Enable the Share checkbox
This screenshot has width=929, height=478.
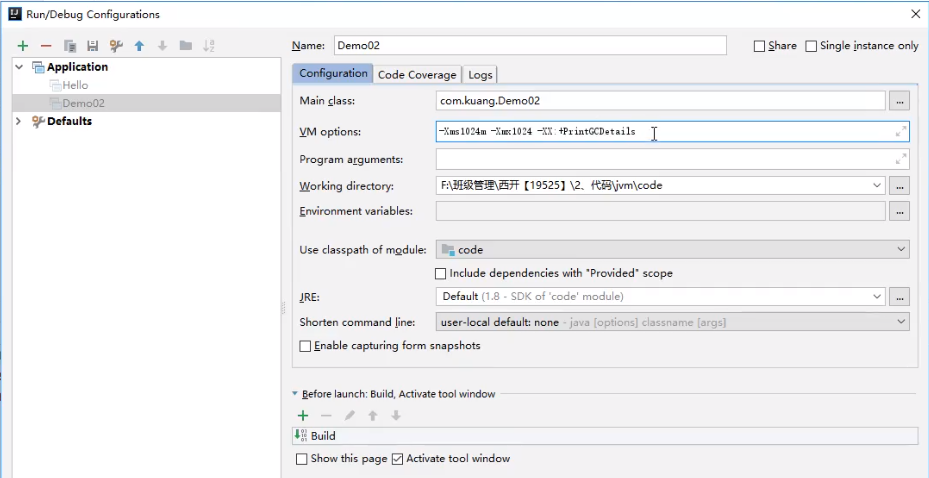(759, 46)
